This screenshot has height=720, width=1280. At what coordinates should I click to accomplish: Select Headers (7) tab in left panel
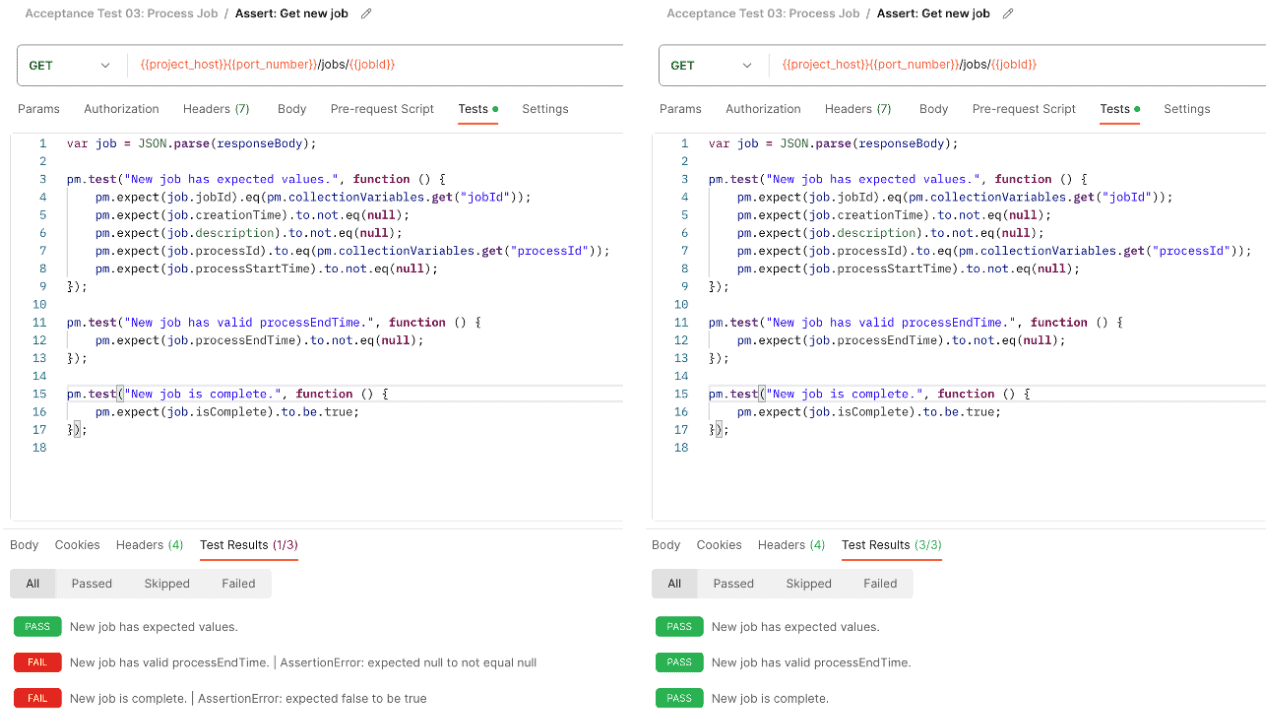click(x=216, y=109)
